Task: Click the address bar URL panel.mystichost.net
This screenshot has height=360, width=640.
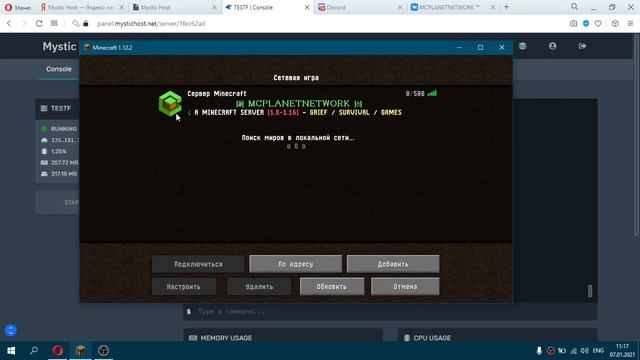Action: (151, 24)
